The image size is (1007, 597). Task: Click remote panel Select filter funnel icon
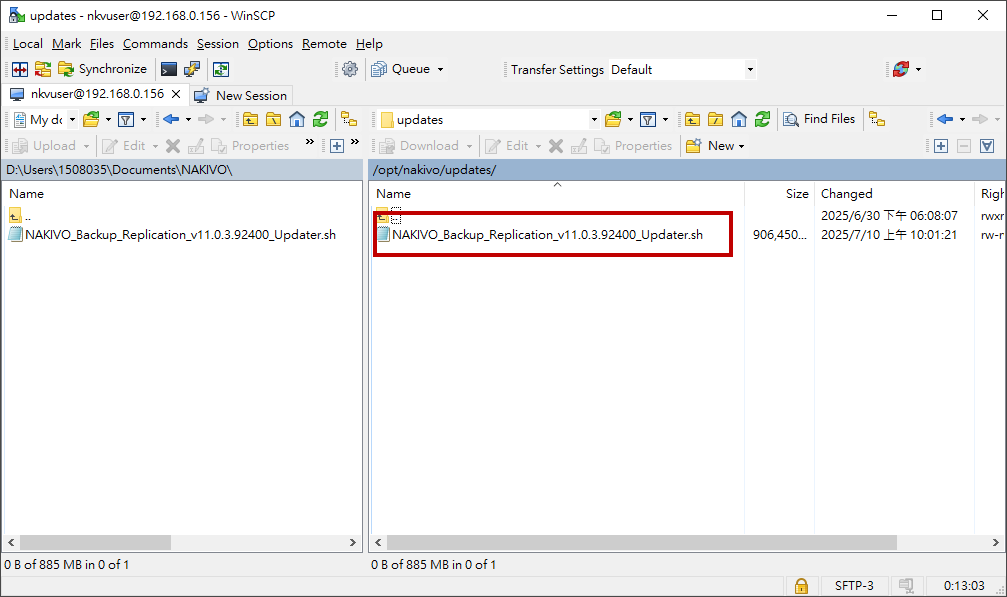click(x=987, y=146)
